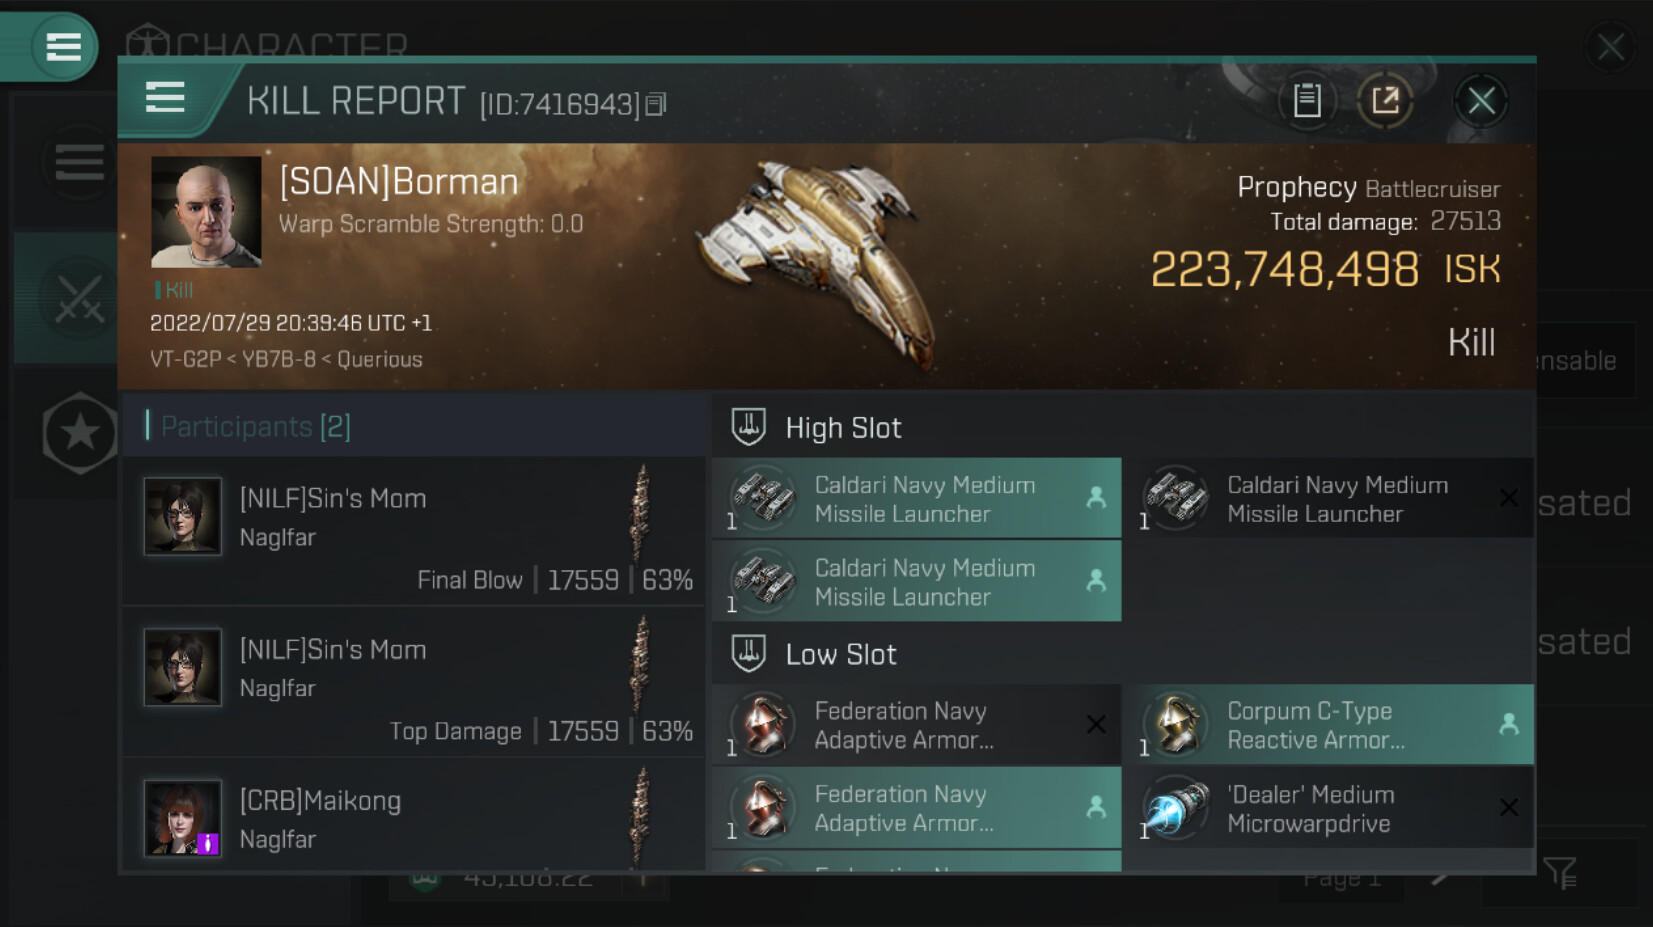Select the Corpum C-Type Reactive Armor module
Viewport: 1653px width, 927px height.
pos(1328,725)
